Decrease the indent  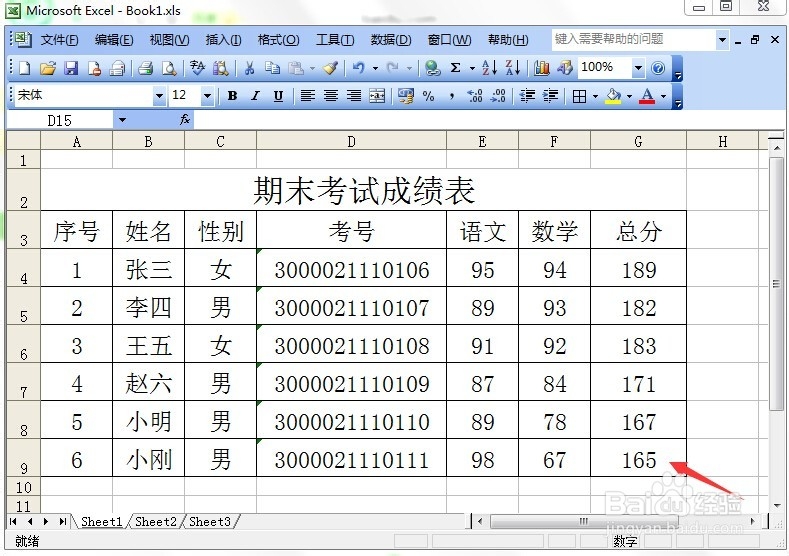click(x=527, y=96)
